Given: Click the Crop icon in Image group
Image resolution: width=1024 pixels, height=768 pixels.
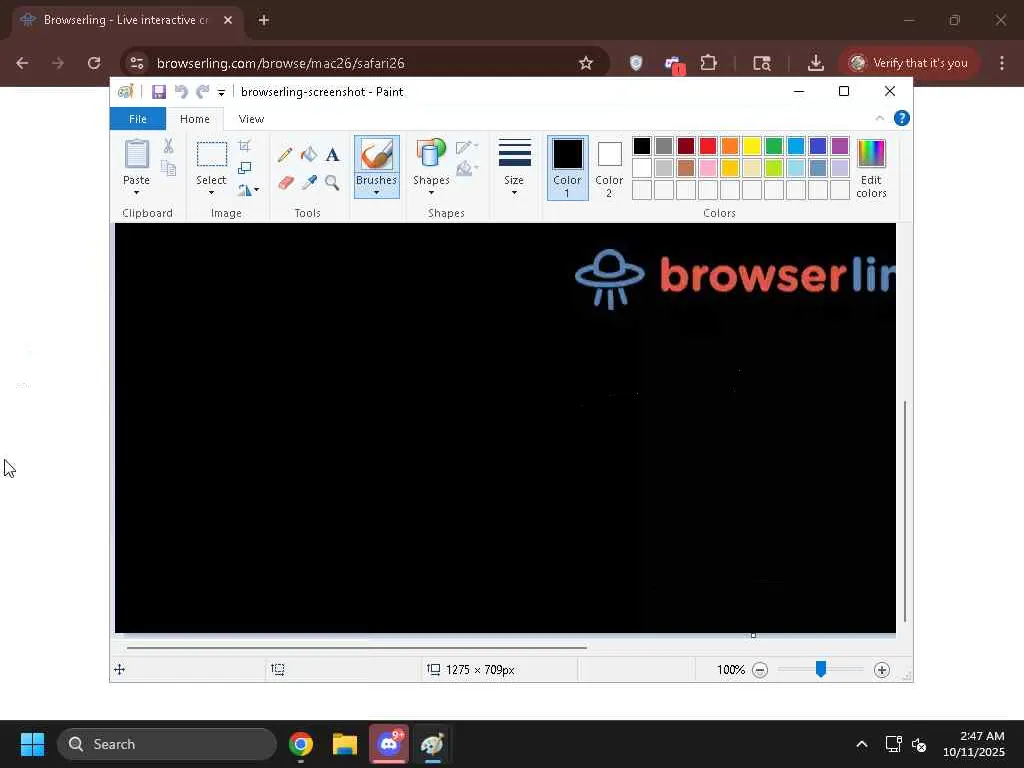Looking at the screenshot, I should click(x=245, y=146).
